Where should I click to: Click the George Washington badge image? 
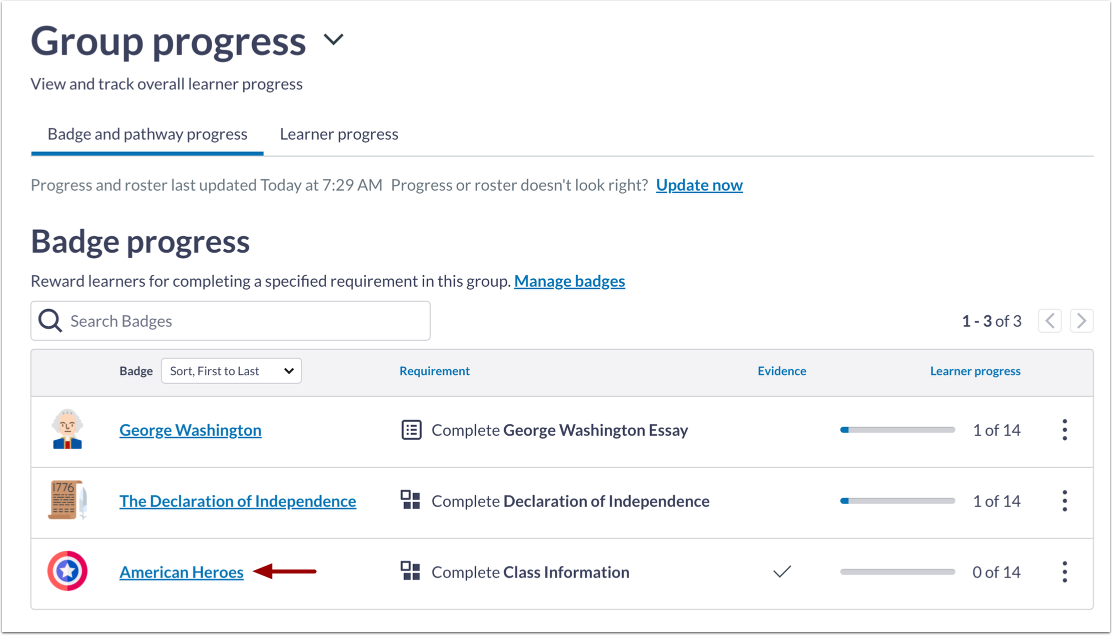click(x=67, y=430)
